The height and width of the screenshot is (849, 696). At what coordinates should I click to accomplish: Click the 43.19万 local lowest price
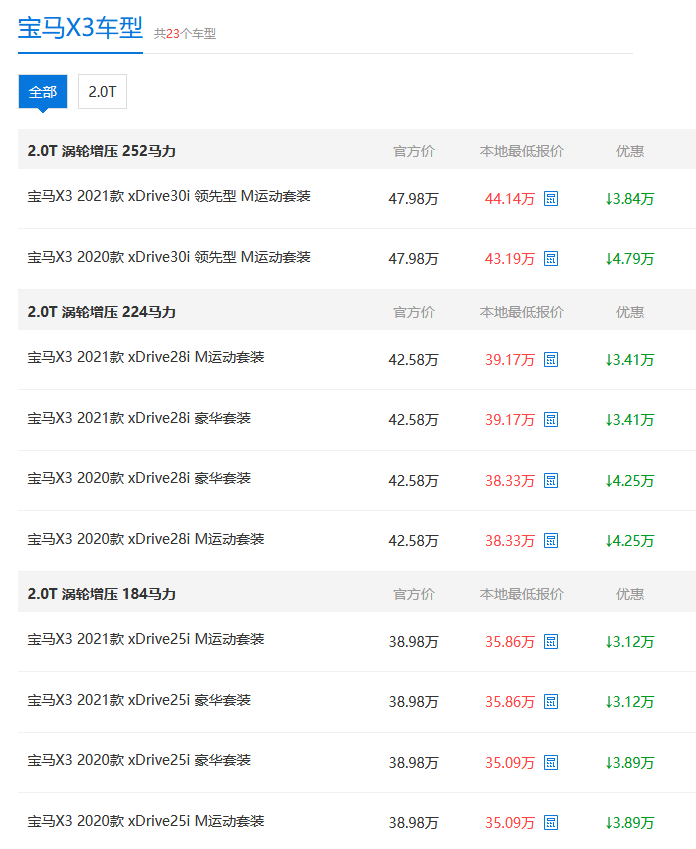click(x=510, y=259)
